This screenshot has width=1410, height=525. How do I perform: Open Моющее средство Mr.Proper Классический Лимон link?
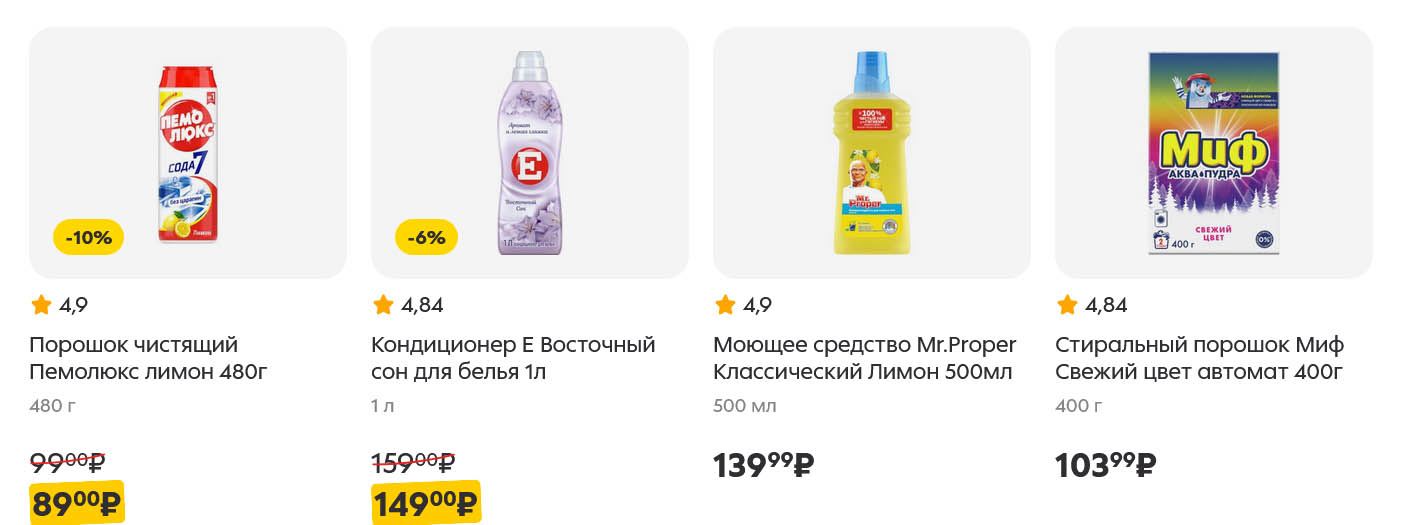[864, 359]
